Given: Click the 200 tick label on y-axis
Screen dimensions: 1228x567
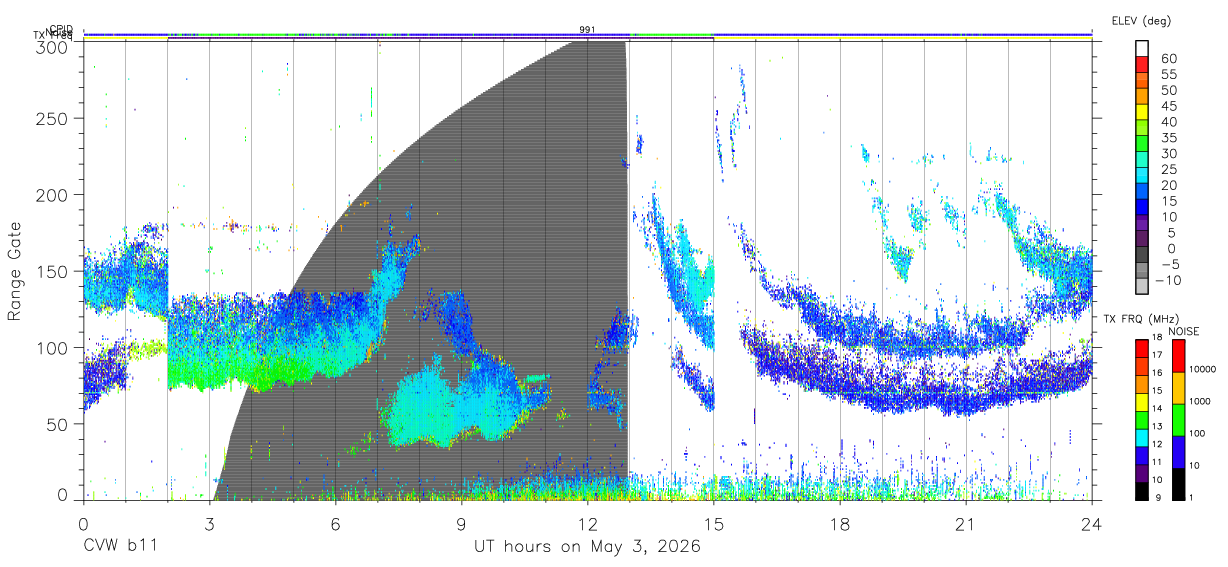Looking at the screenshot, I should click(x=54, y=195).
